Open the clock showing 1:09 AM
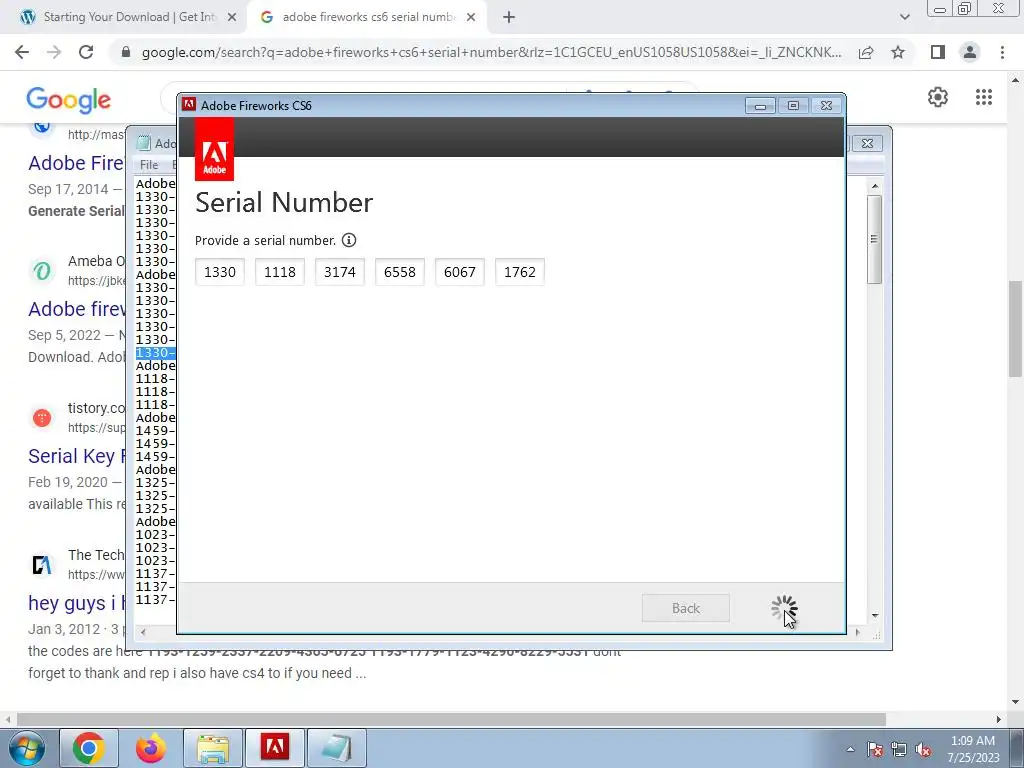This screenshot has width=1024, height=768. [973, 749]
